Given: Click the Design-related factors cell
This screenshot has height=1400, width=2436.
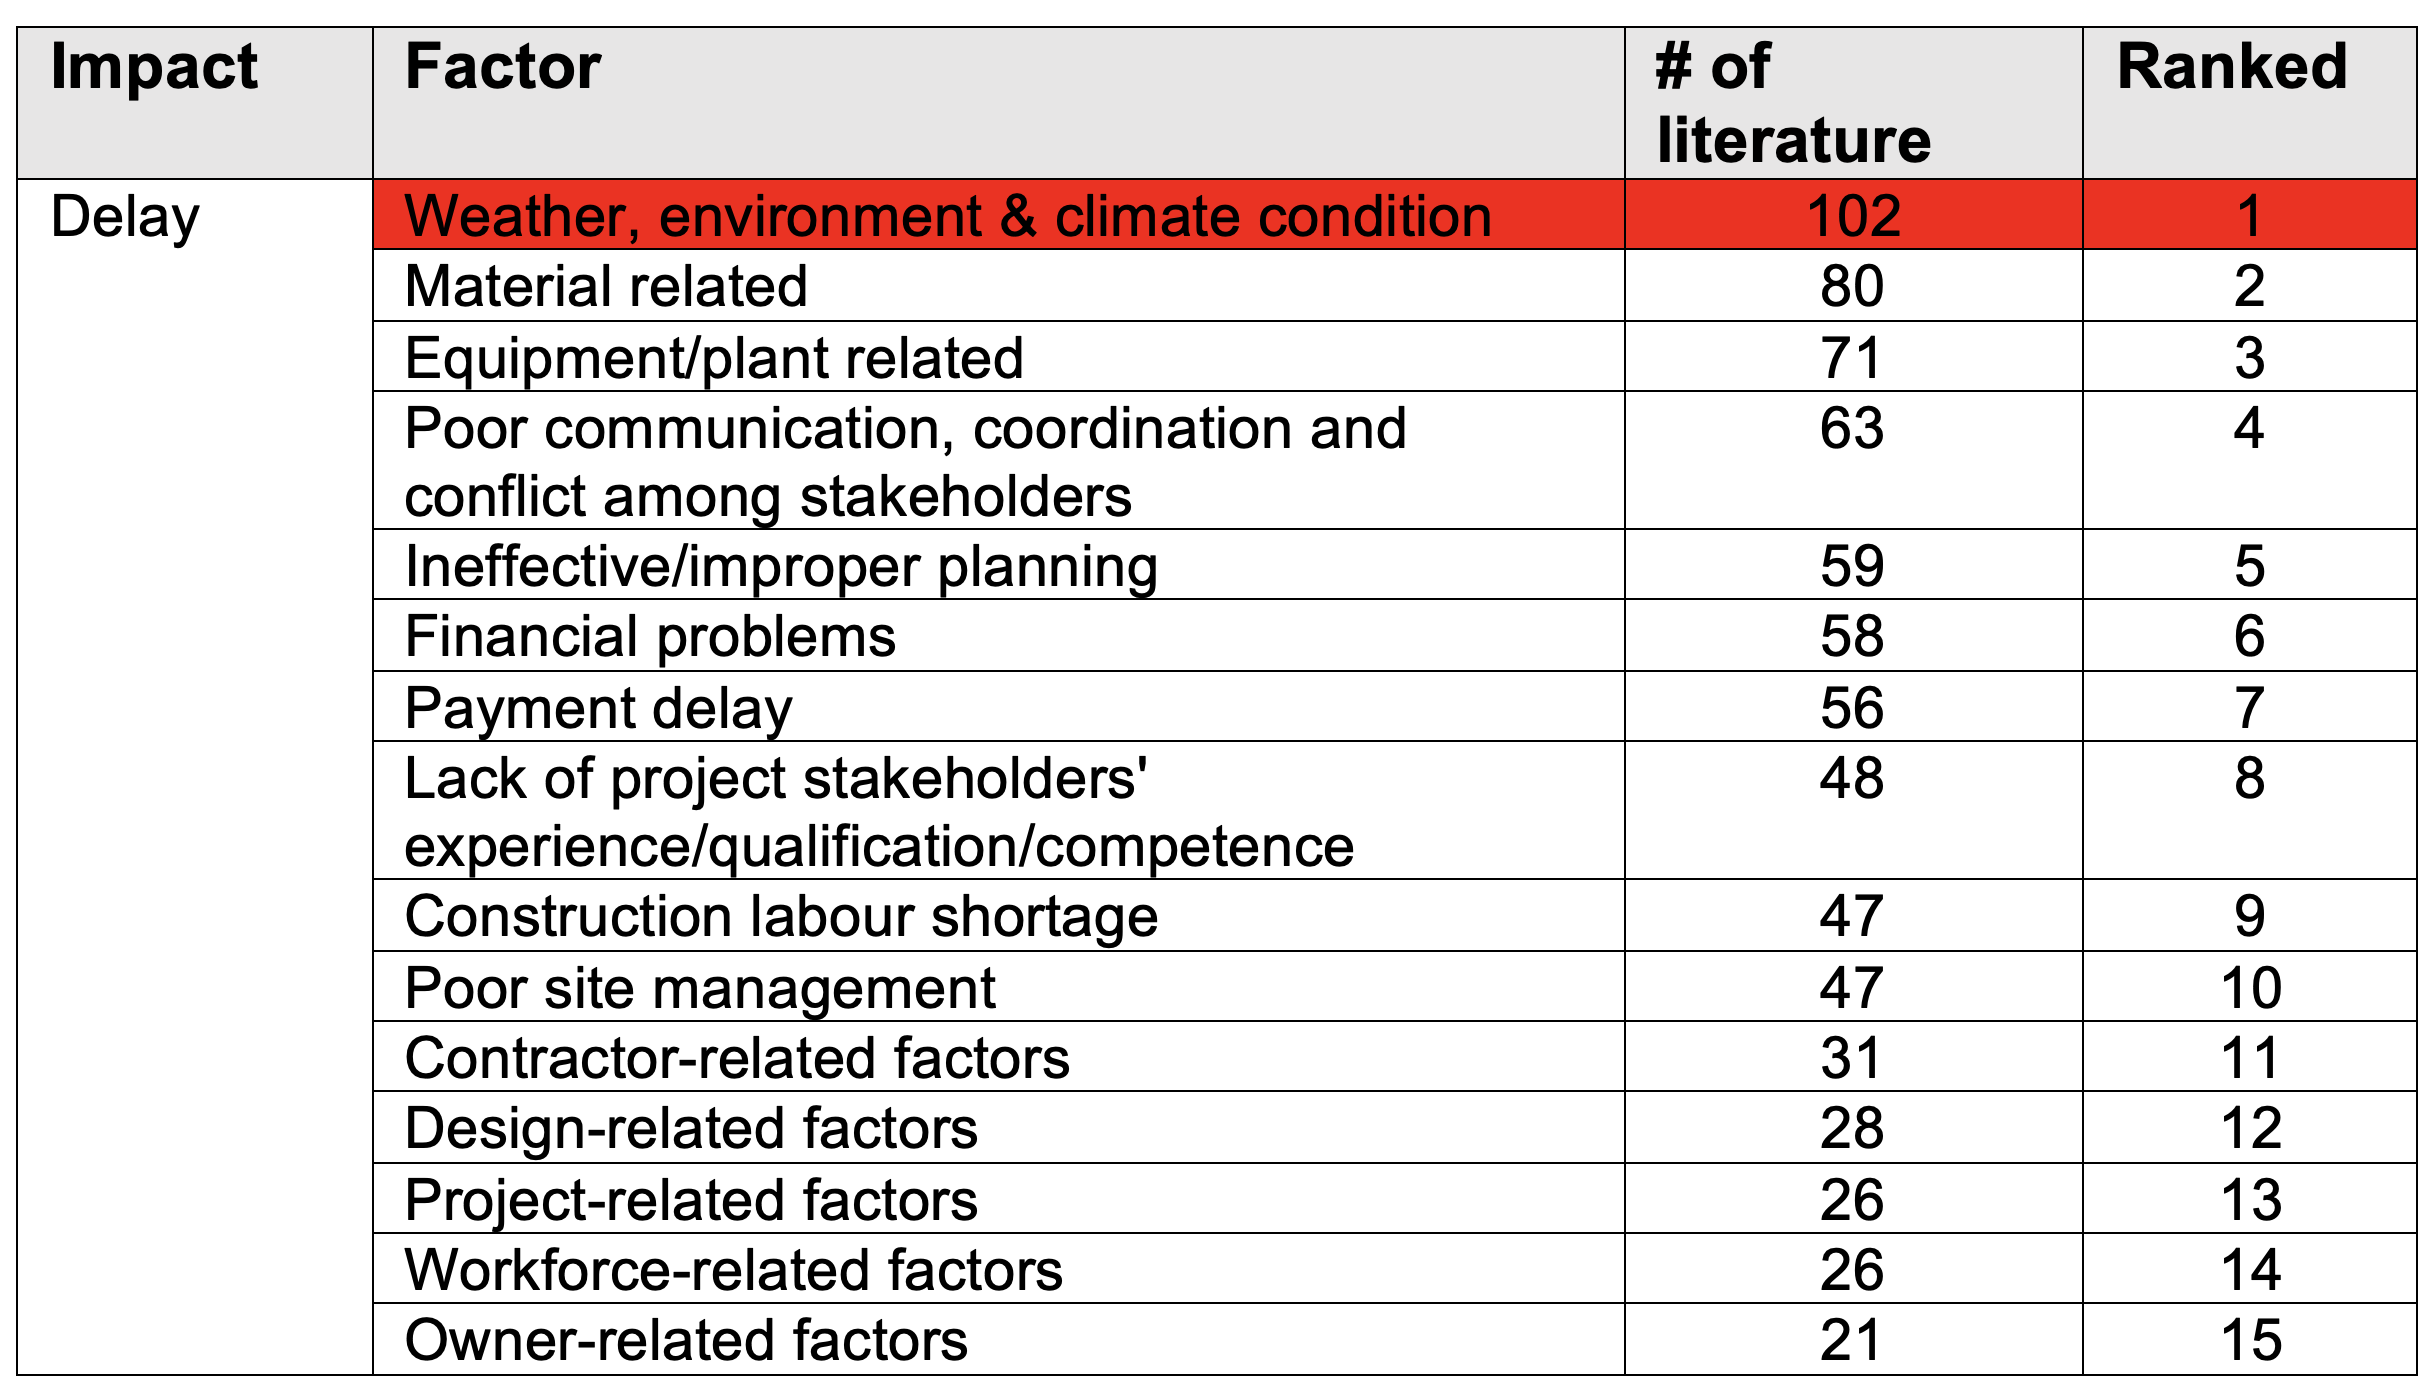Looking at the screenshot, I should 691,1128.
